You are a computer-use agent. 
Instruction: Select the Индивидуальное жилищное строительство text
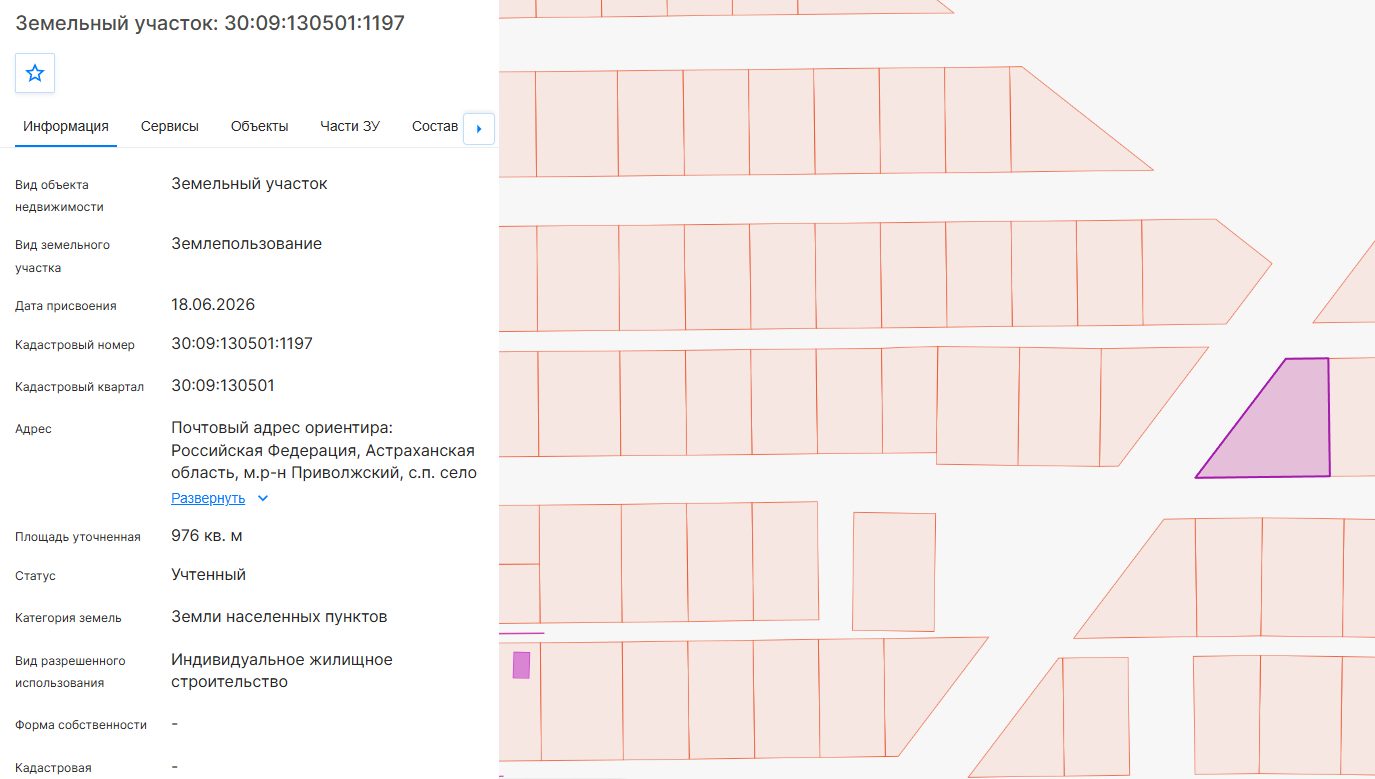pyautogui.click(x=282, y=671)
